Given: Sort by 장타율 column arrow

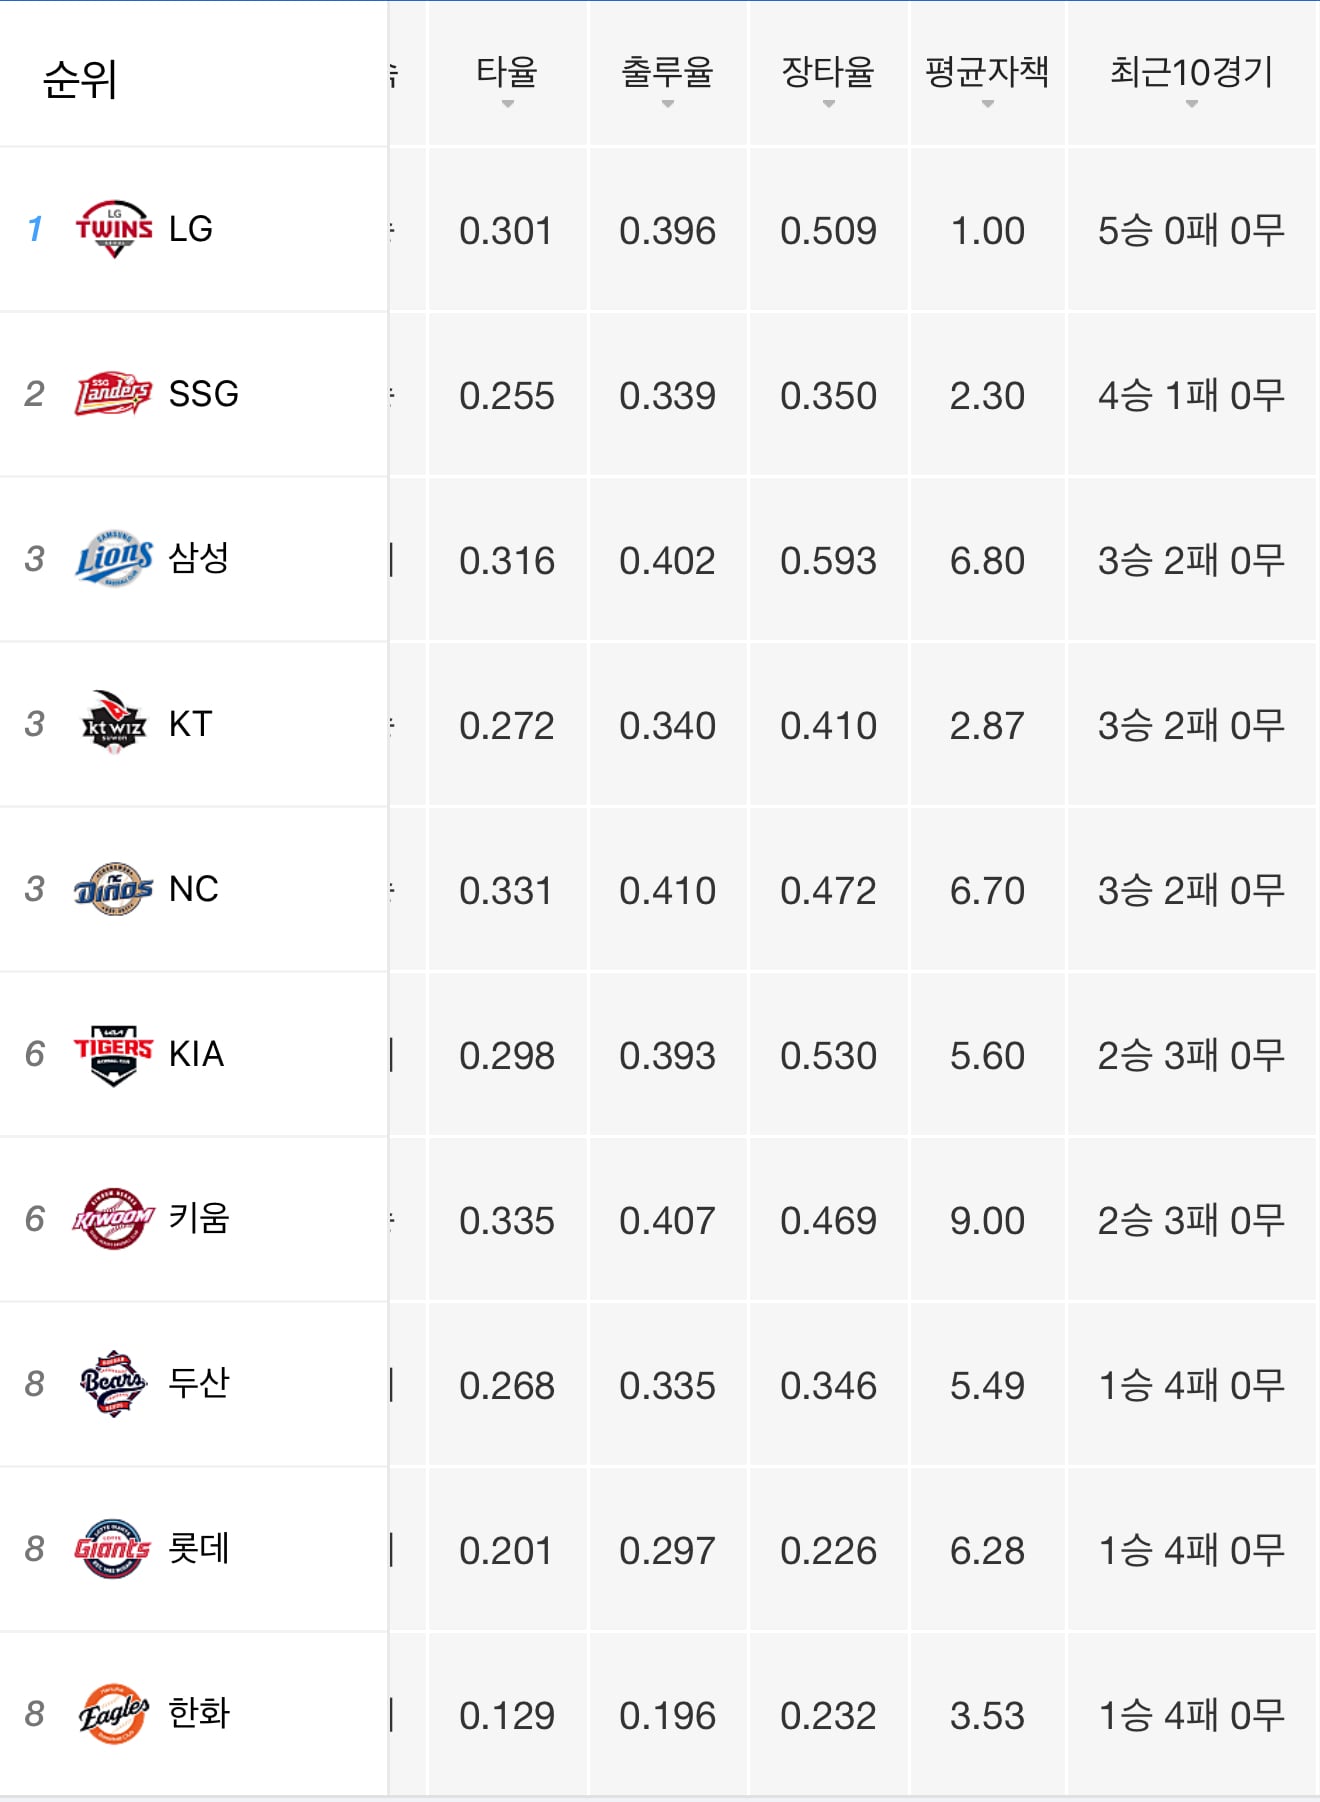Looking at the screenshot, I should click(828, 104).
